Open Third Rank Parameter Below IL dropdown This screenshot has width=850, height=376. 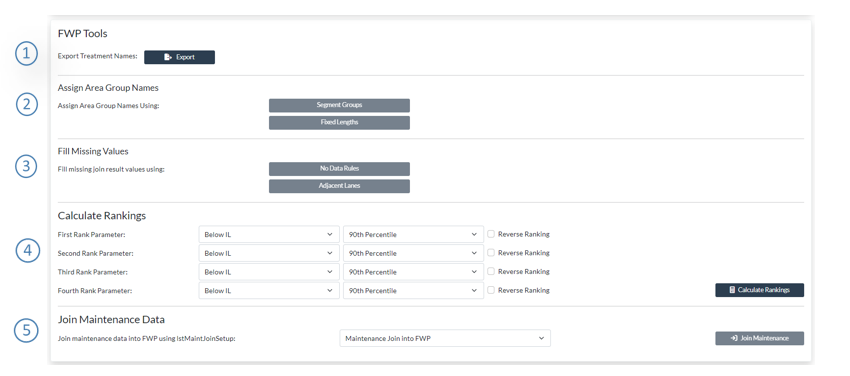269,271
